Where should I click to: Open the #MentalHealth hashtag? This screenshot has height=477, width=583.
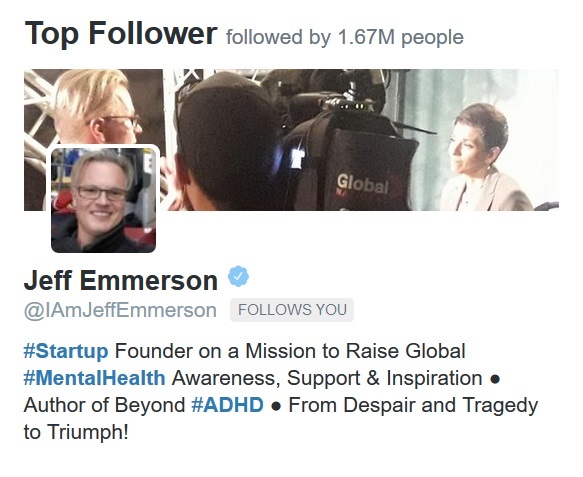click(94, 378)
